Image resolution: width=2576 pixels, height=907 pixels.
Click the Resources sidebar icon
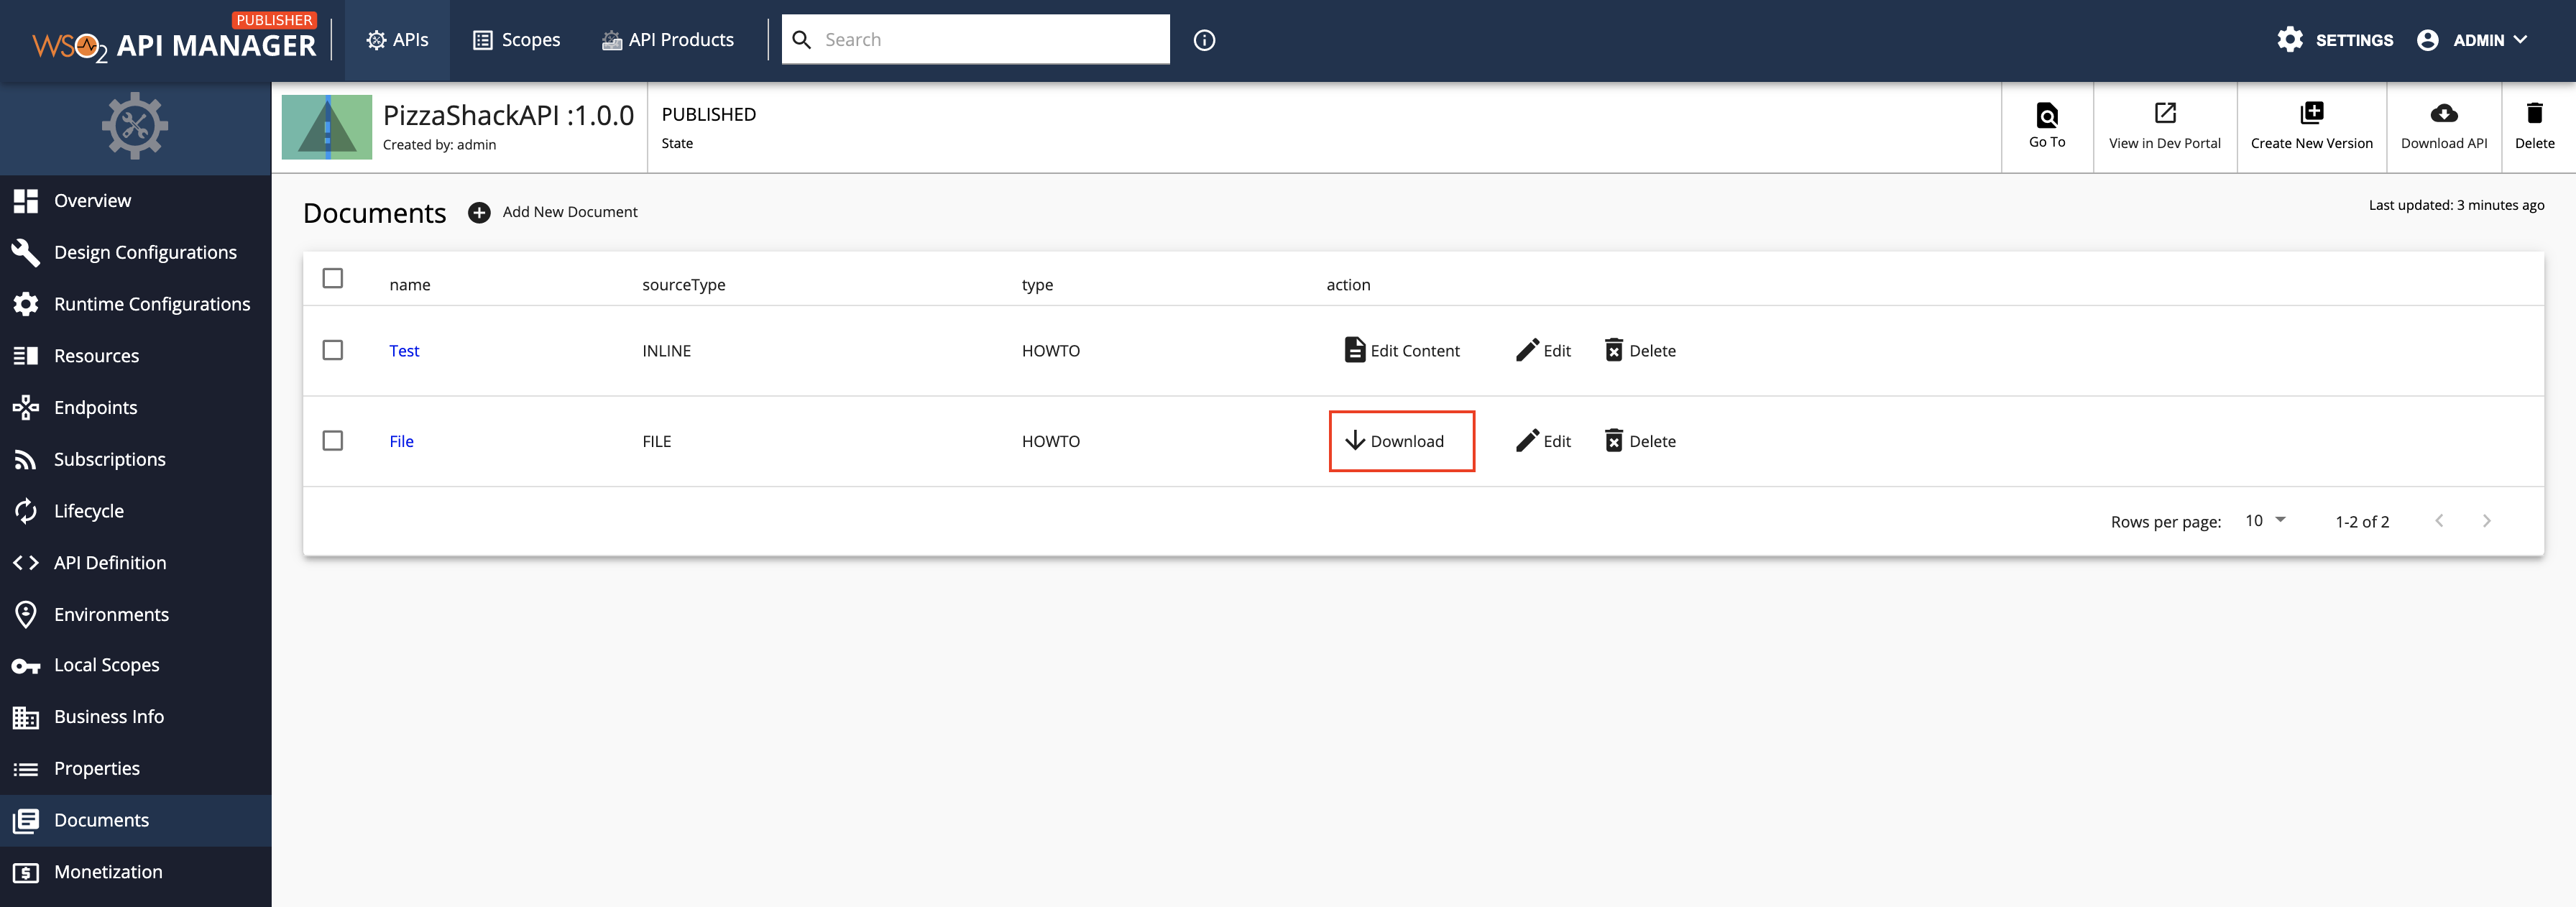26,356
